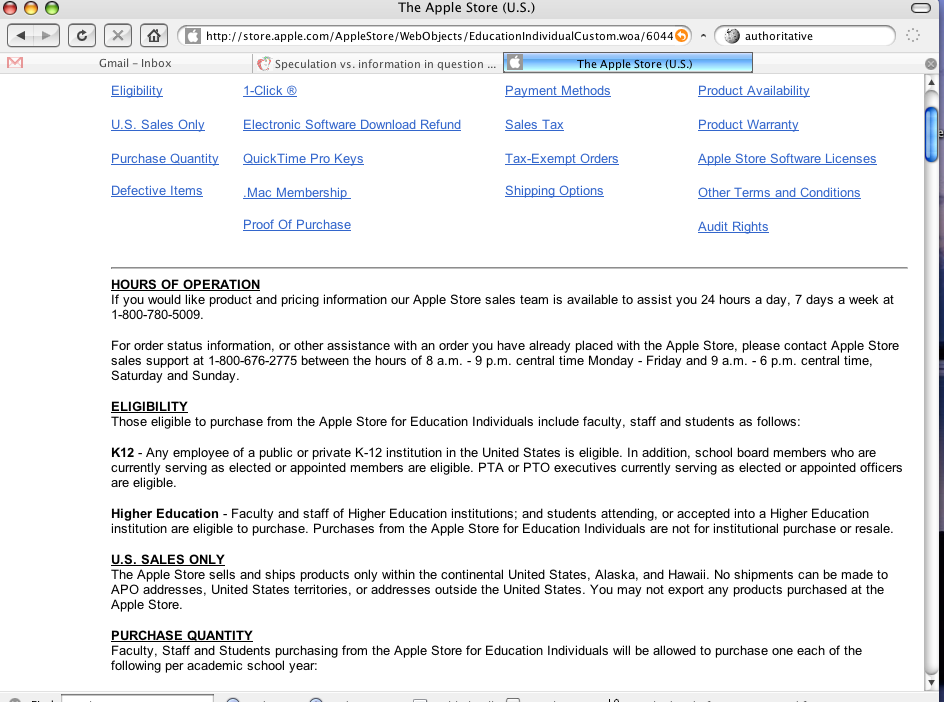Viewport: 944px width, 702px height.
Task: Open Apple Store Software Licenses link
Action: (x=787, y=159)
